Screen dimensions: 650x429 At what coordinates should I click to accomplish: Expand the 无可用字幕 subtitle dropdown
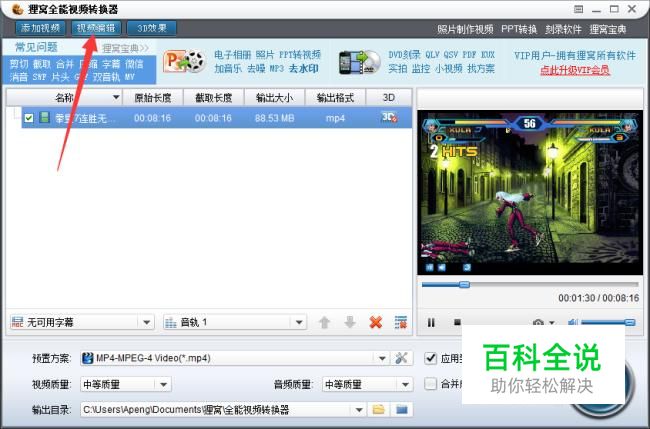click(x=146, y=322)
